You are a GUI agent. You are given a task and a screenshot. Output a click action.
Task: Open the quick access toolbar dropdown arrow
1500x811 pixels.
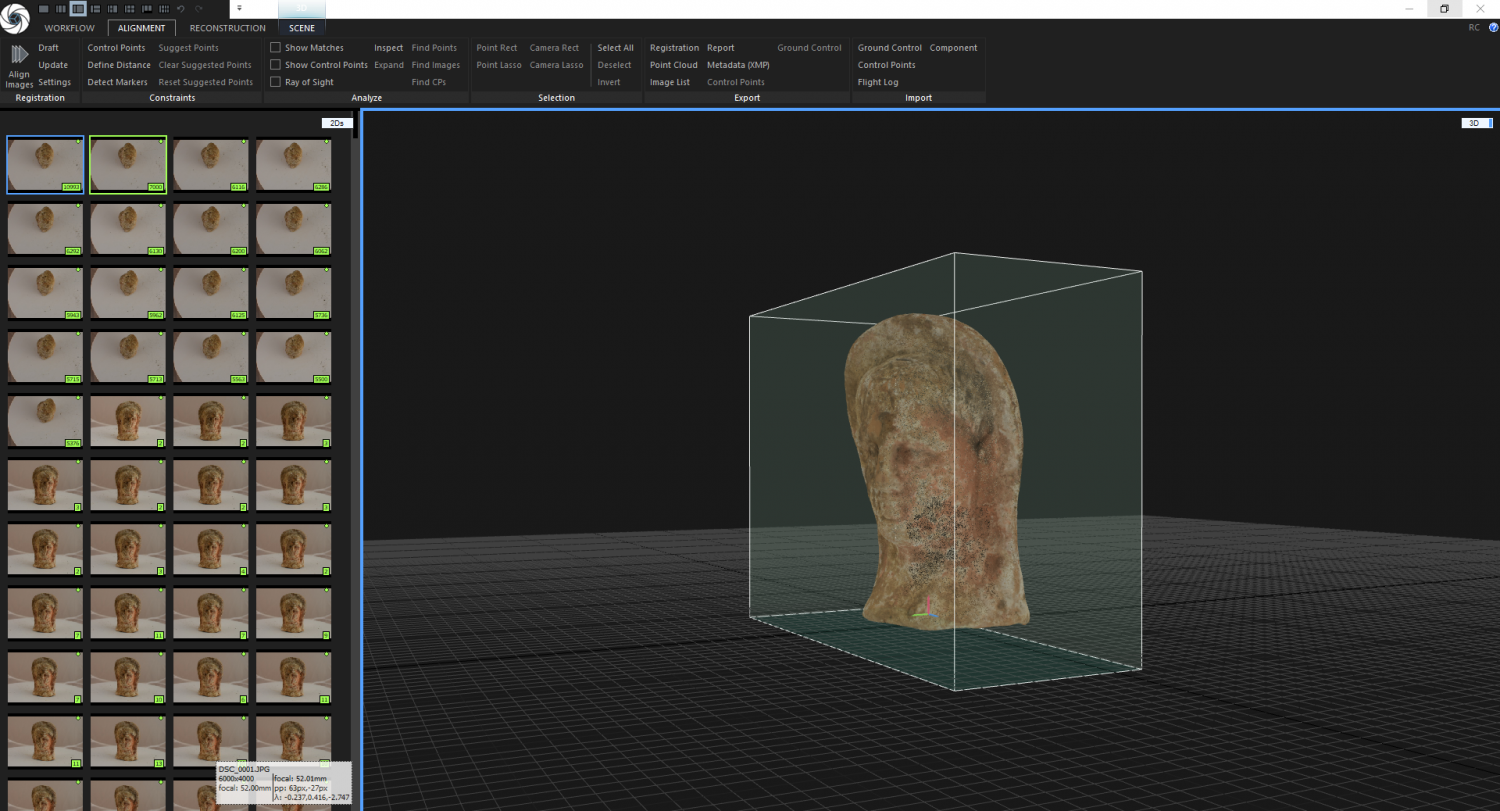pyautogui.click(x=239, y=8)
